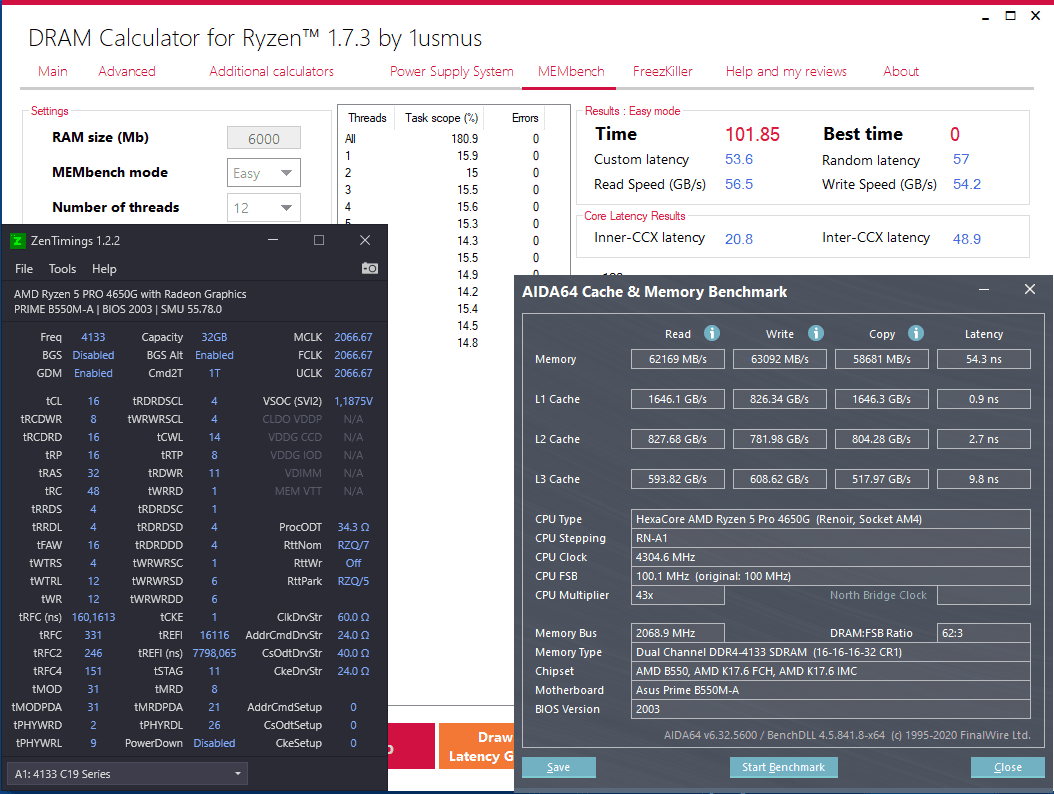Click the RAM size (Mb) input field
The image size is (1054, 794).
pos(264,138)
